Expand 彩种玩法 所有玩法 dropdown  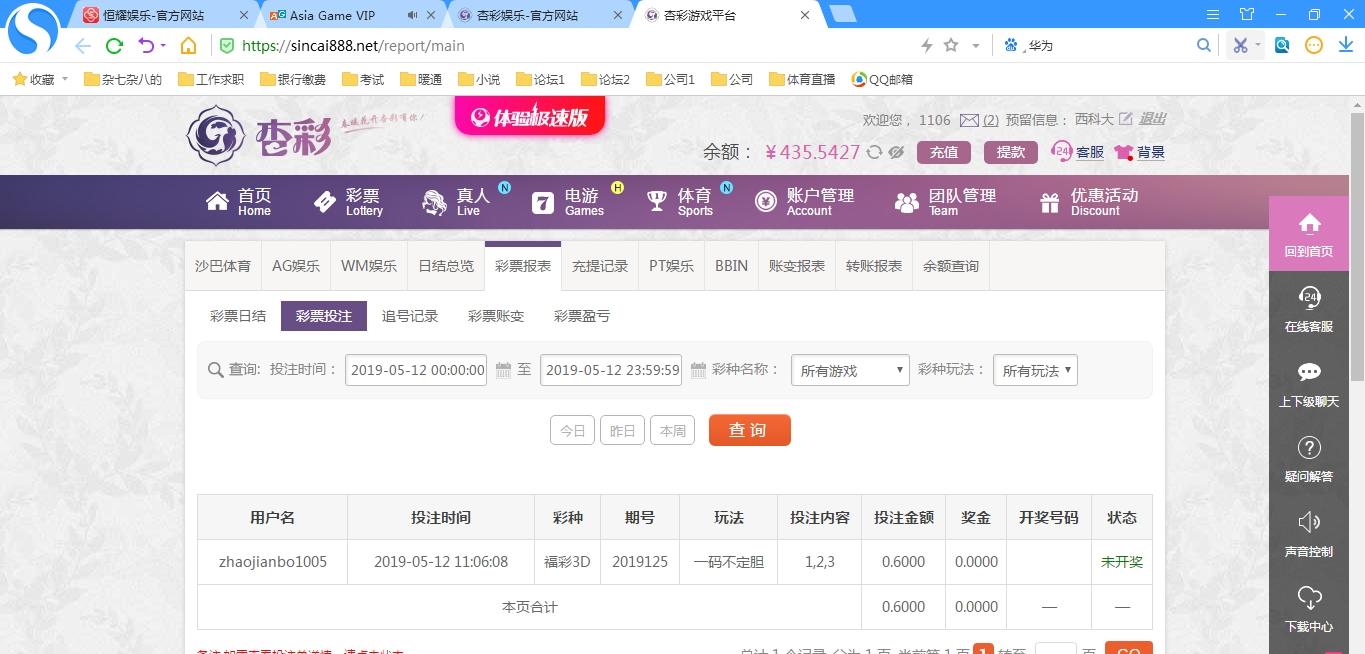[1034, 370]
